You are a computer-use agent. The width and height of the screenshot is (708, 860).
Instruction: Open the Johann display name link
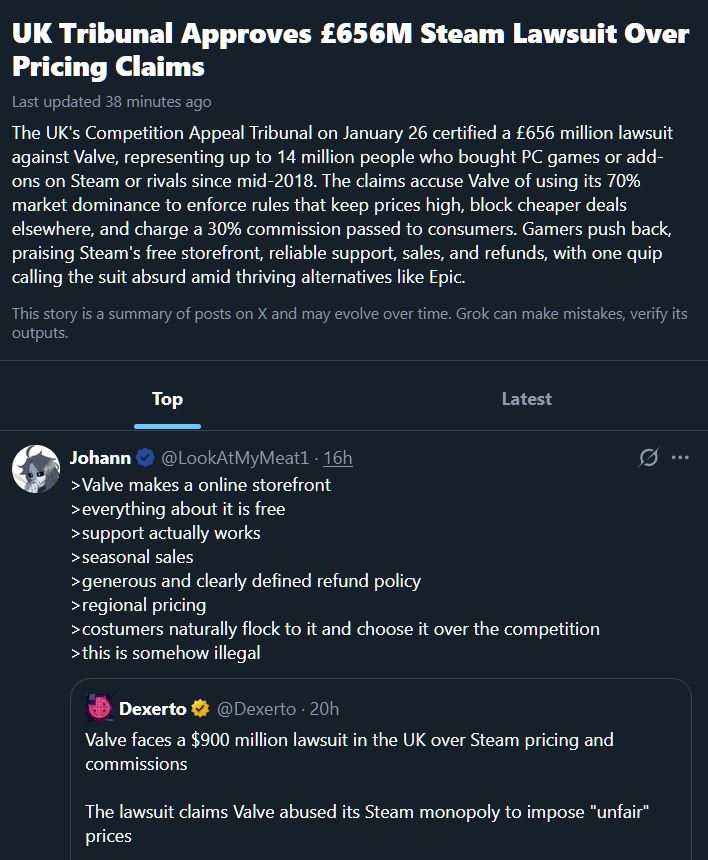pyautogui.click(x=100, y=458)
